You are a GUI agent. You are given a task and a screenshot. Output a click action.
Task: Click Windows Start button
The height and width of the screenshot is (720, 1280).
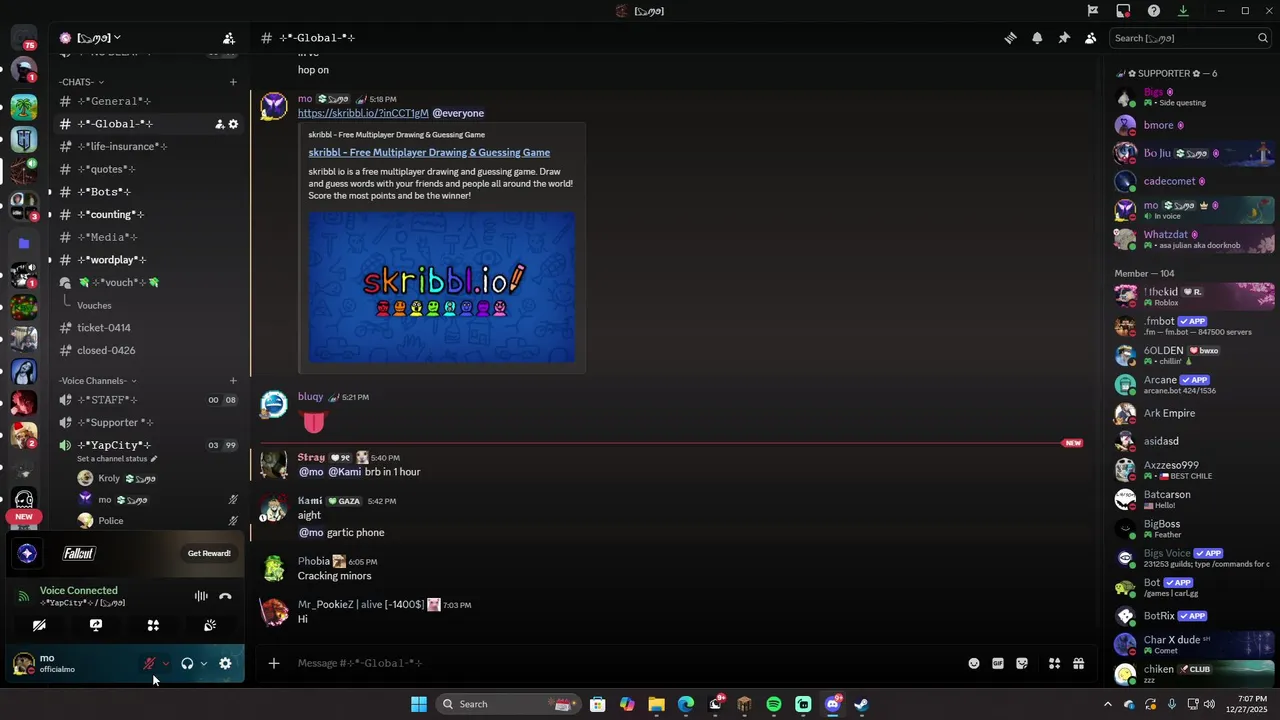click(419, 704)
